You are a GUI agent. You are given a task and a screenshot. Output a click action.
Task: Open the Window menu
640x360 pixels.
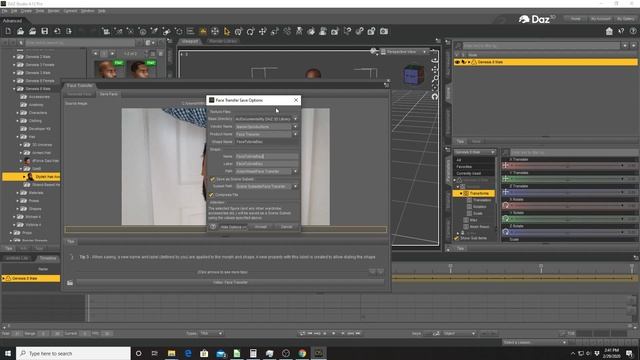pyautogui.click(x=87, y=11)
